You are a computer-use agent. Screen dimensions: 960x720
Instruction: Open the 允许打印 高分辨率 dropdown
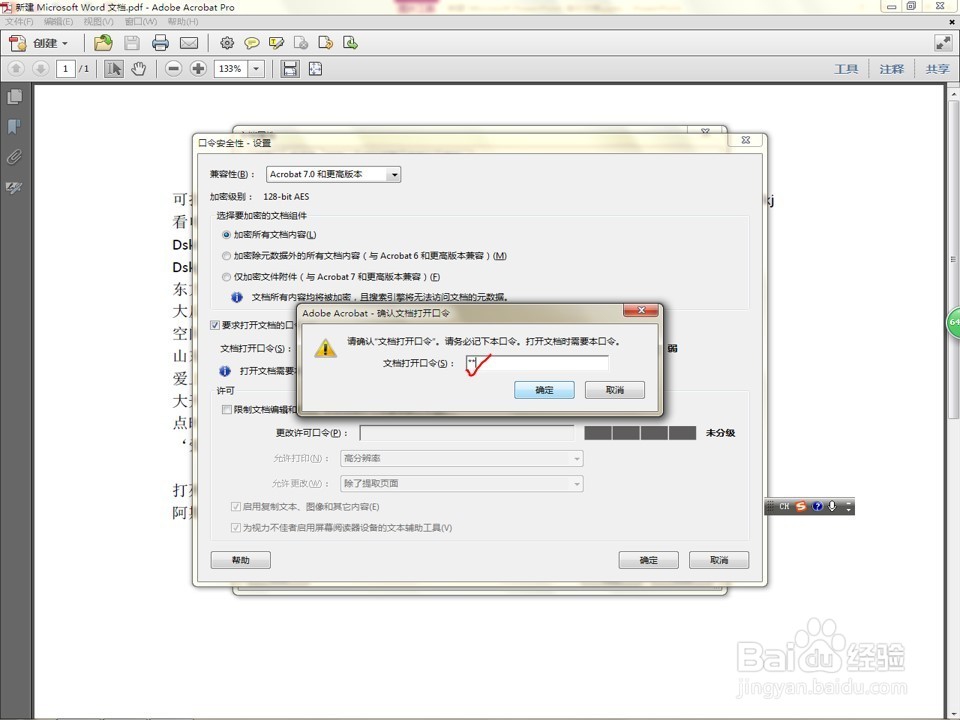(462, 458)
